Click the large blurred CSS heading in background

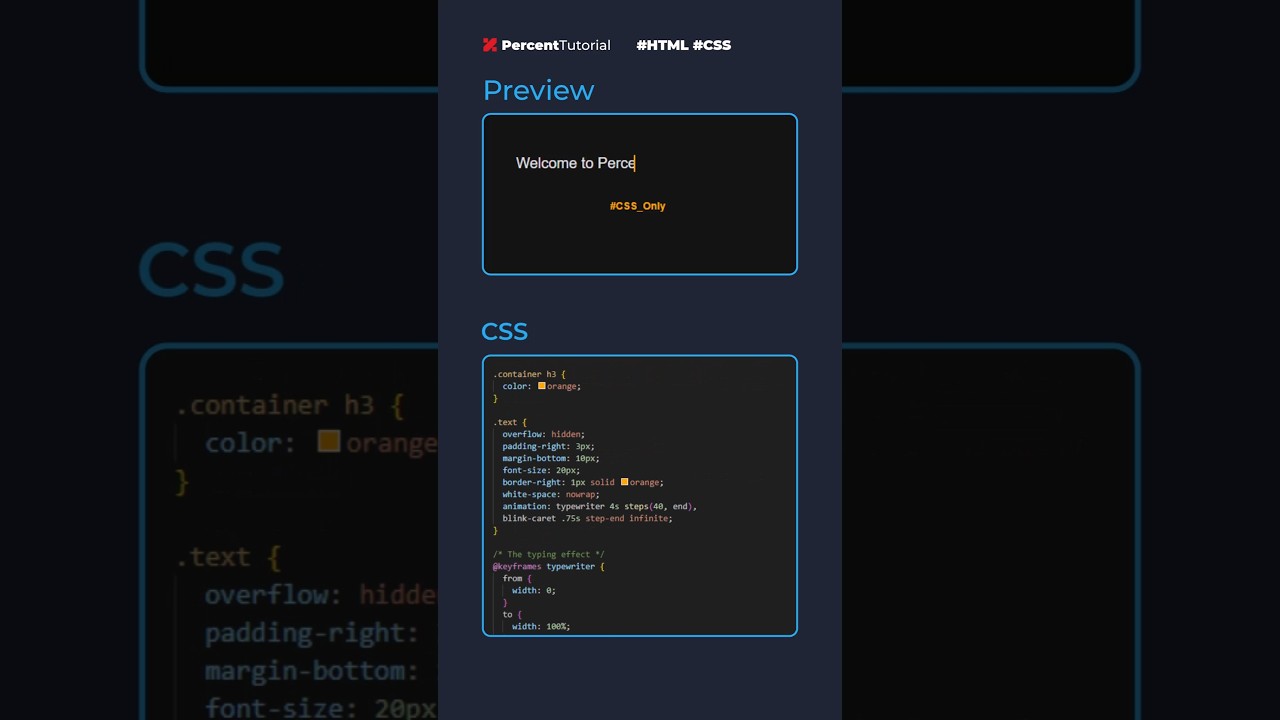click(211, 270)
